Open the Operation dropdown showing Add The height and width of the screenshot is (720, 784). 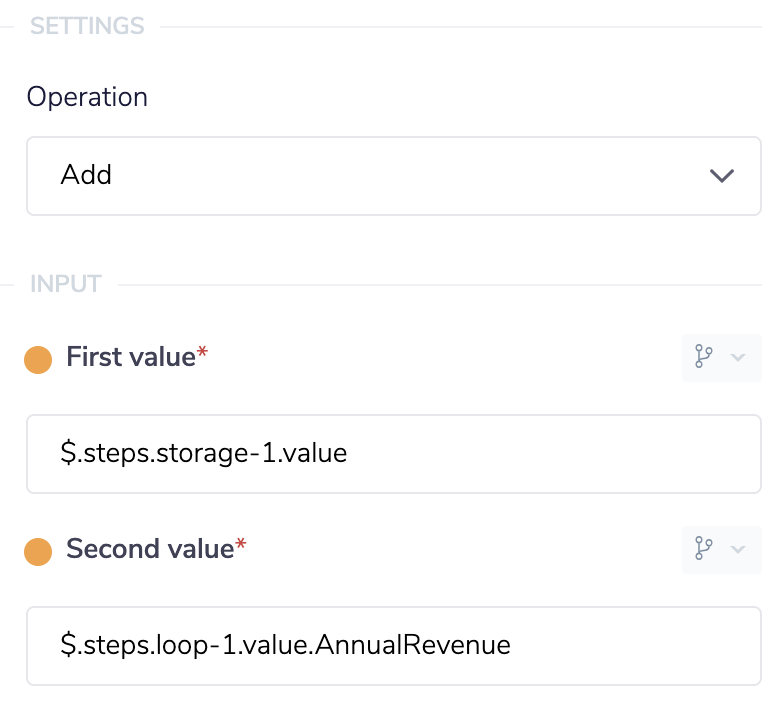click(393, 176)
